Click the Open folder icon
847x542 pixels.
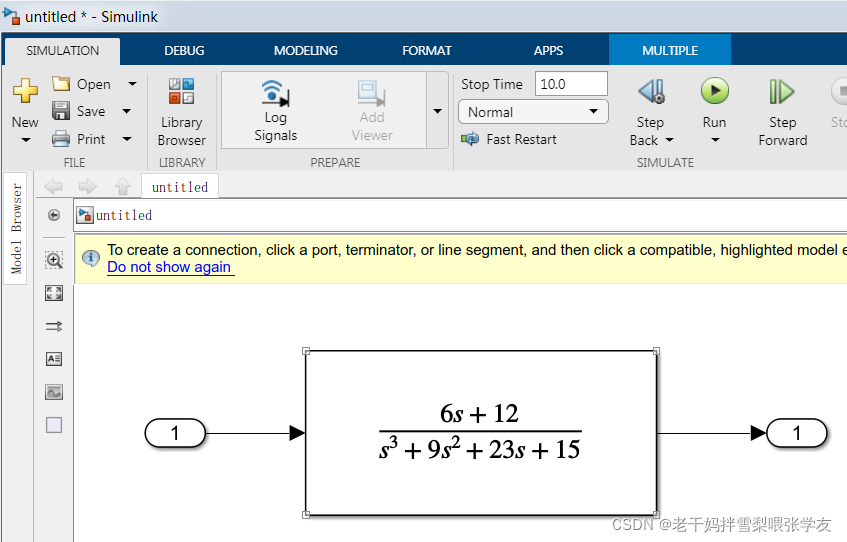coord(61,84)
